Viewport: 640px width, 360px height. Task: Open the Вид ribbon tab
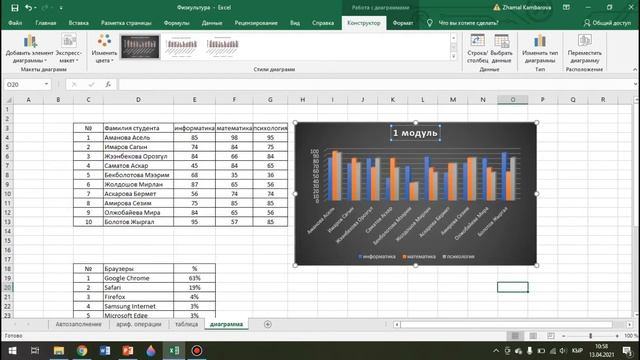295,23
